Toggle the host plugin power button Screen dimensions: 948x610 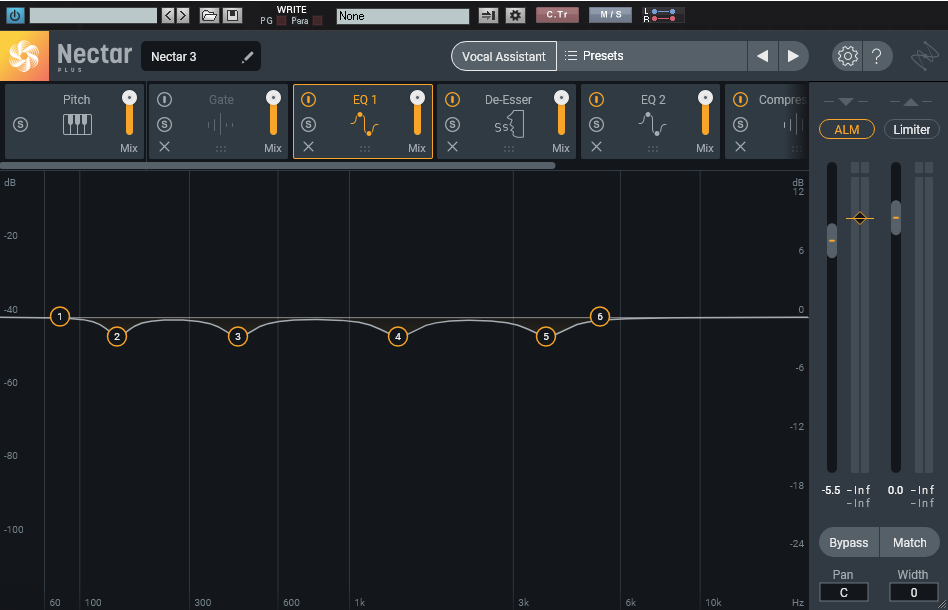click(x=15, y=15)
